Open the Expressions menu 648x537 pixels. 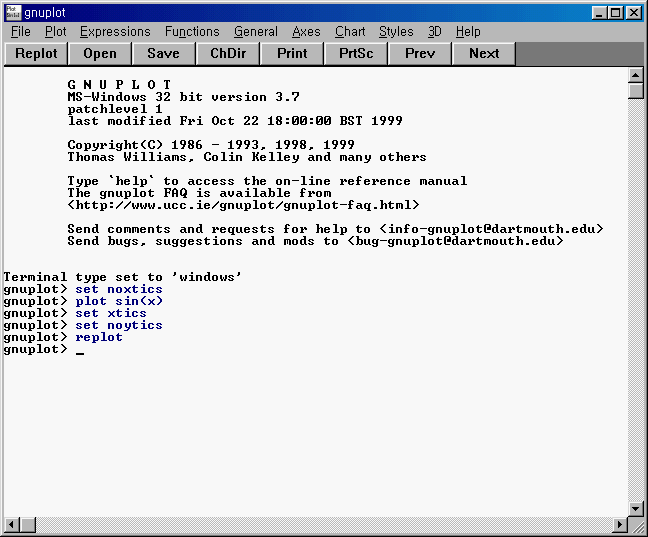115,31
